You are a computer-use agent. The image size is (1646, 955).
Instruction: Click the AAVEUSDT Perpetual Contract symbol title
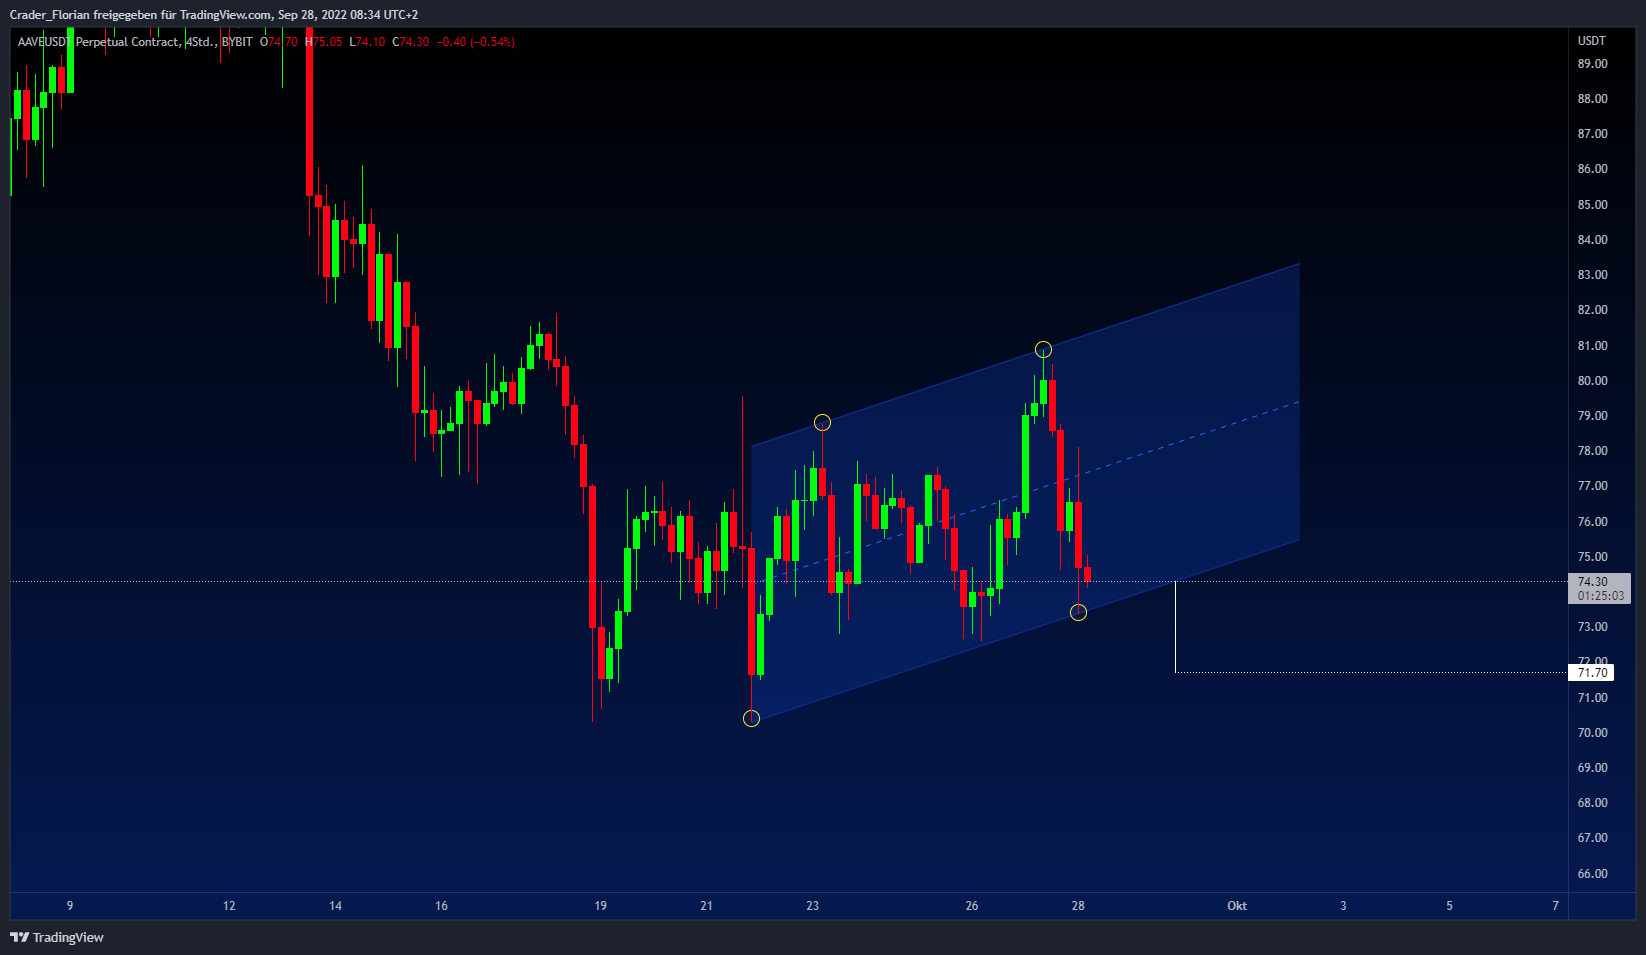point(98,42)
